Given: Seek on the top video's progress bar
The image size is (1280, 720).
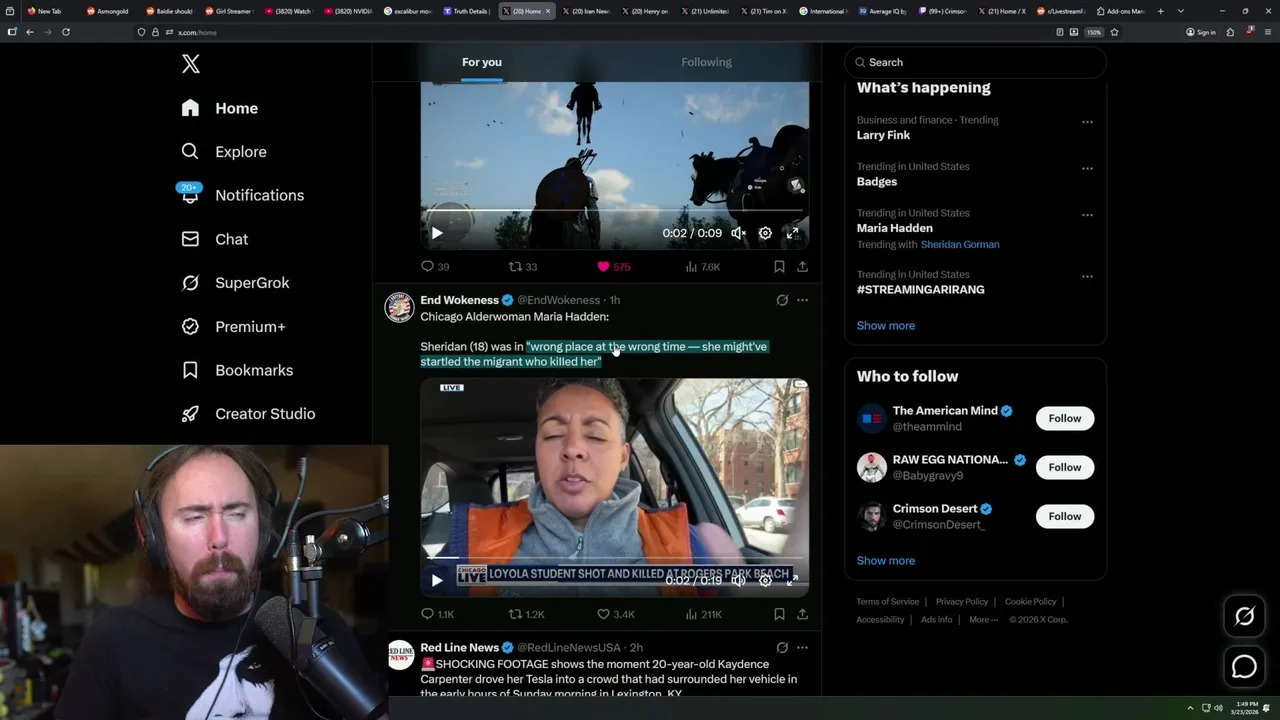Looking at the screenshot, I should [x=614, y=211].
